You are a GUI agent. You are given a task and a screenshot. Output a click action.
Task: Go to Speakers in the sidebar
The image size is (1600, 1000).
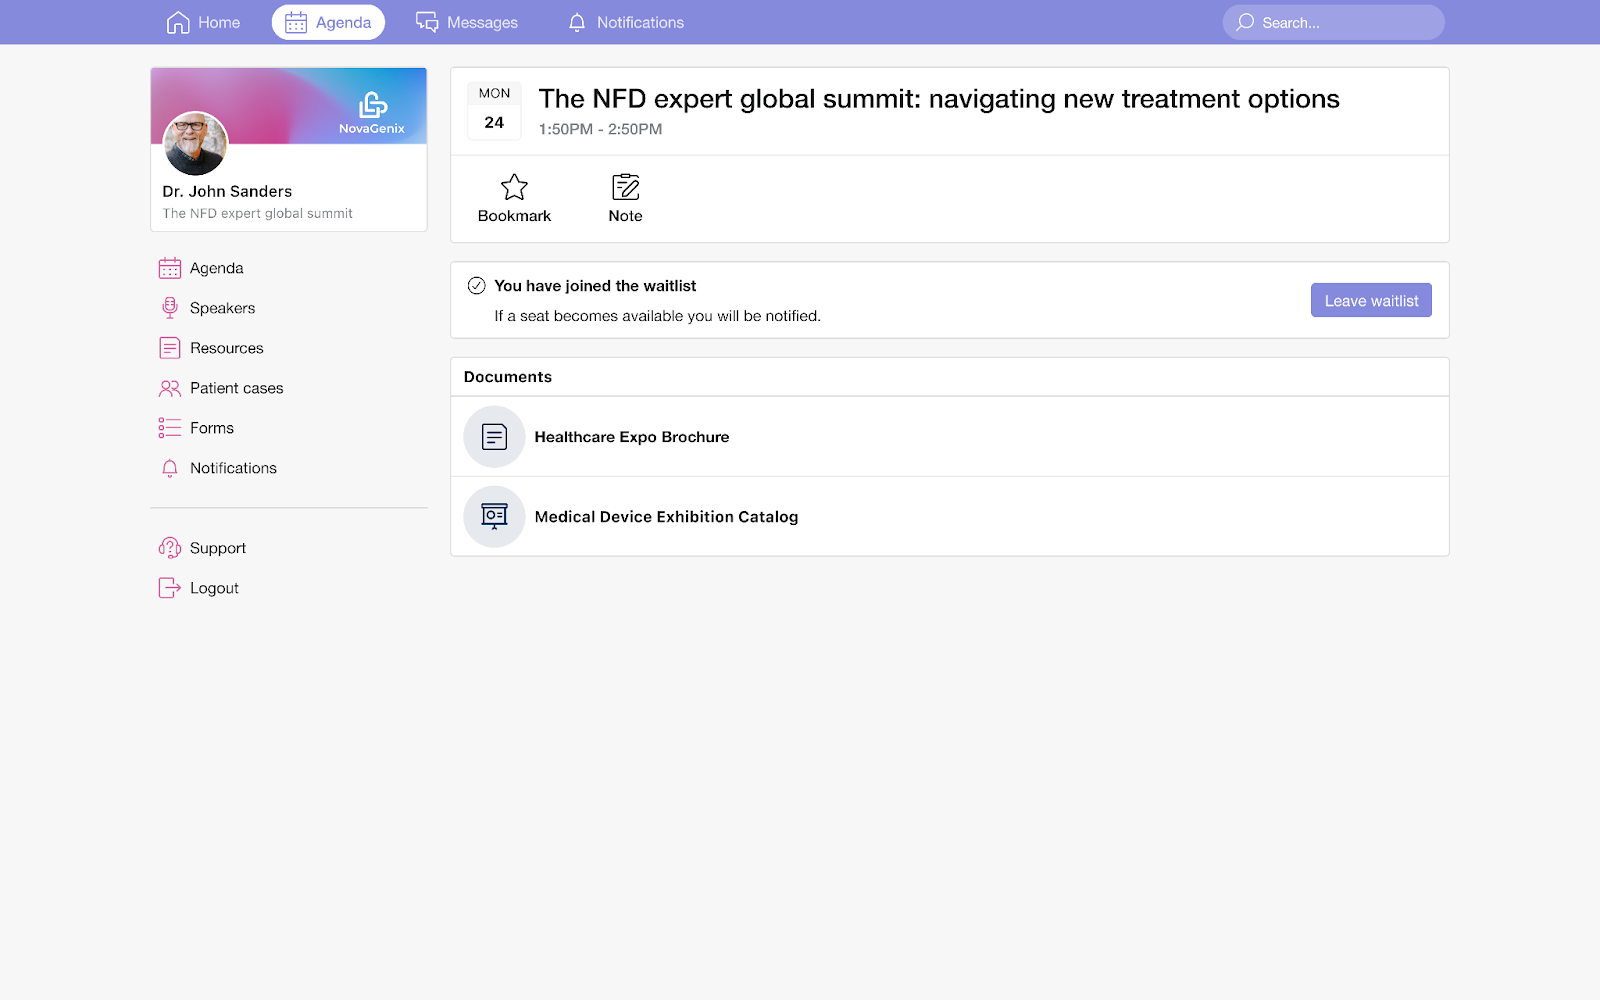pyautogui.click(x=222, y=308)
